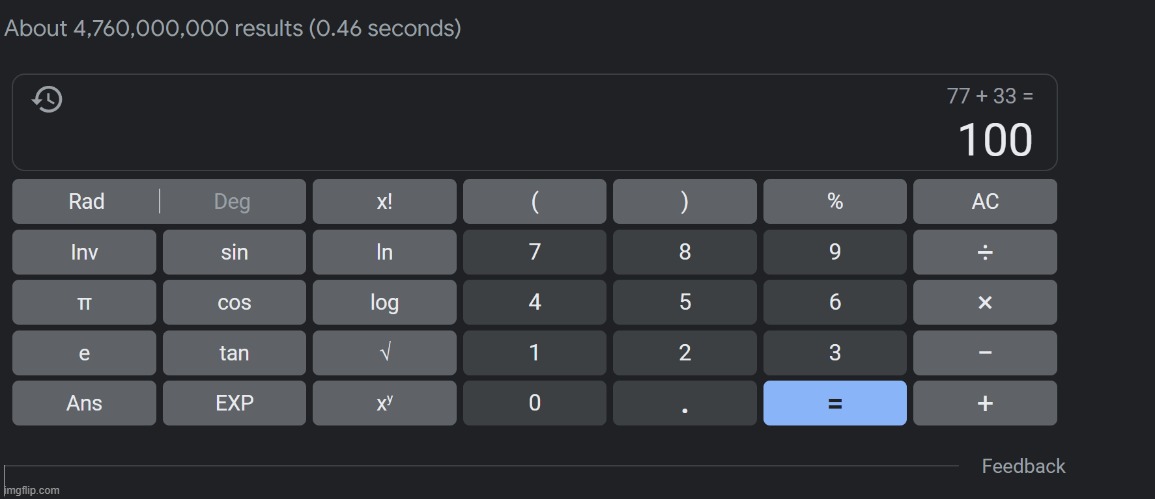The width and height of the screenshot is (1155, 499).
Task: Switch angle mode to Rad
Action: 86,201
